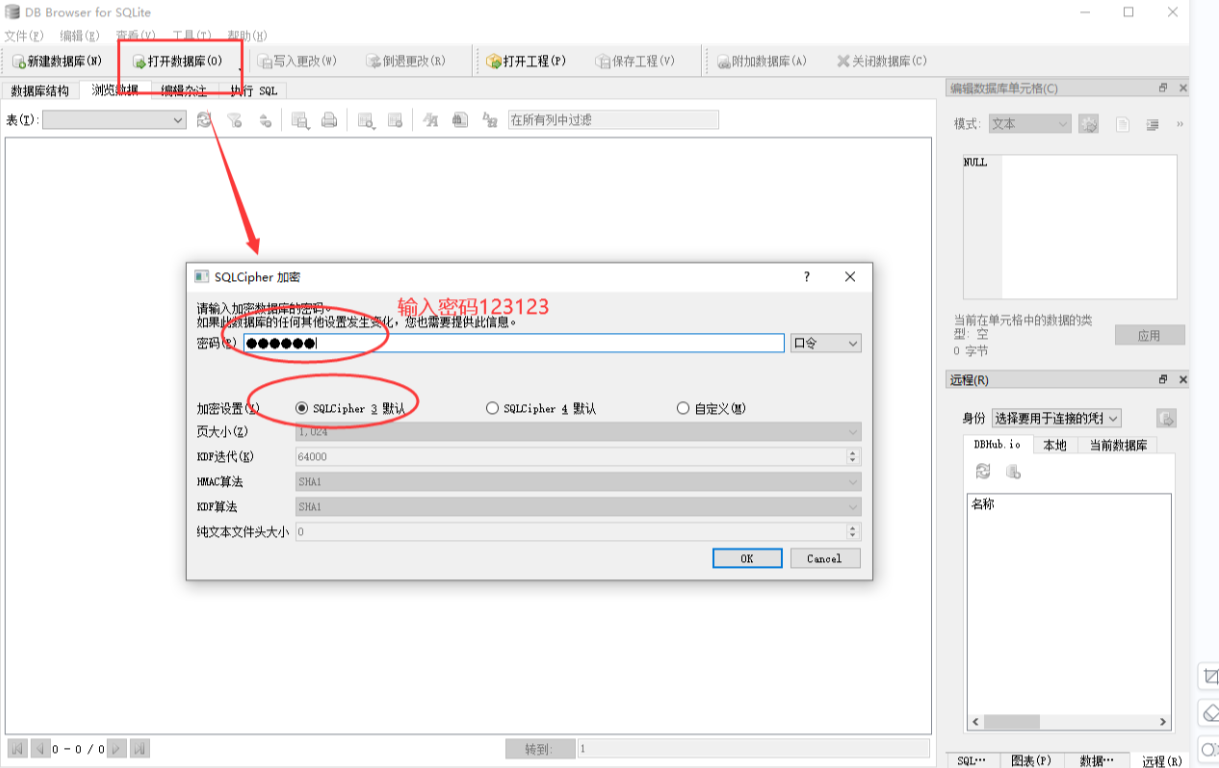Save project with 保存工程(V) button
This screenshot has width=1219, height=768.
tap(635, 61)
